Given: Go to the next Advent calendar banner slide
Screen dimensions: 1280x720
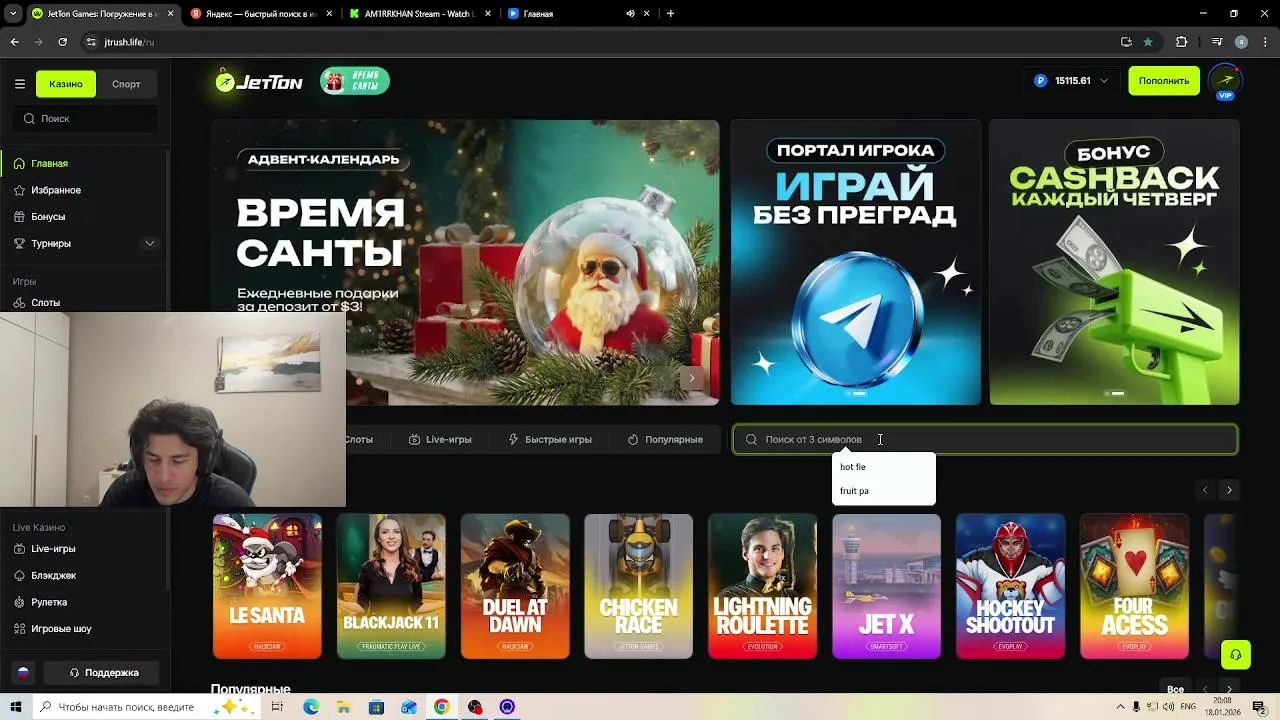Looking at the screenshot, I should pos(691,378).
